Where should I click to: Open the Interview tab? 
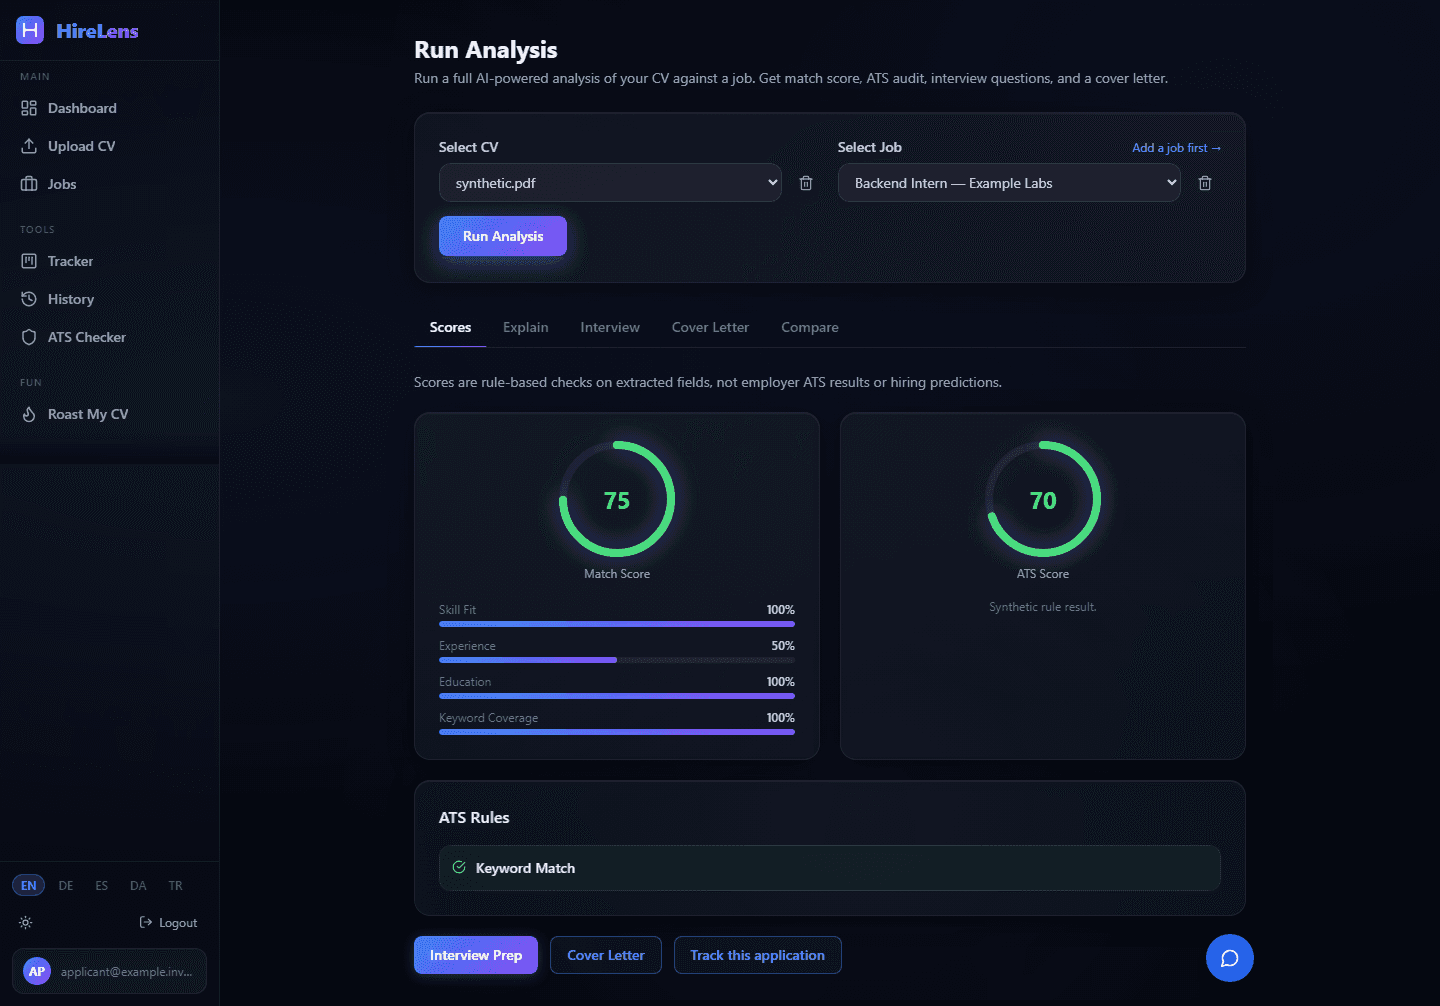coord(610,327)
